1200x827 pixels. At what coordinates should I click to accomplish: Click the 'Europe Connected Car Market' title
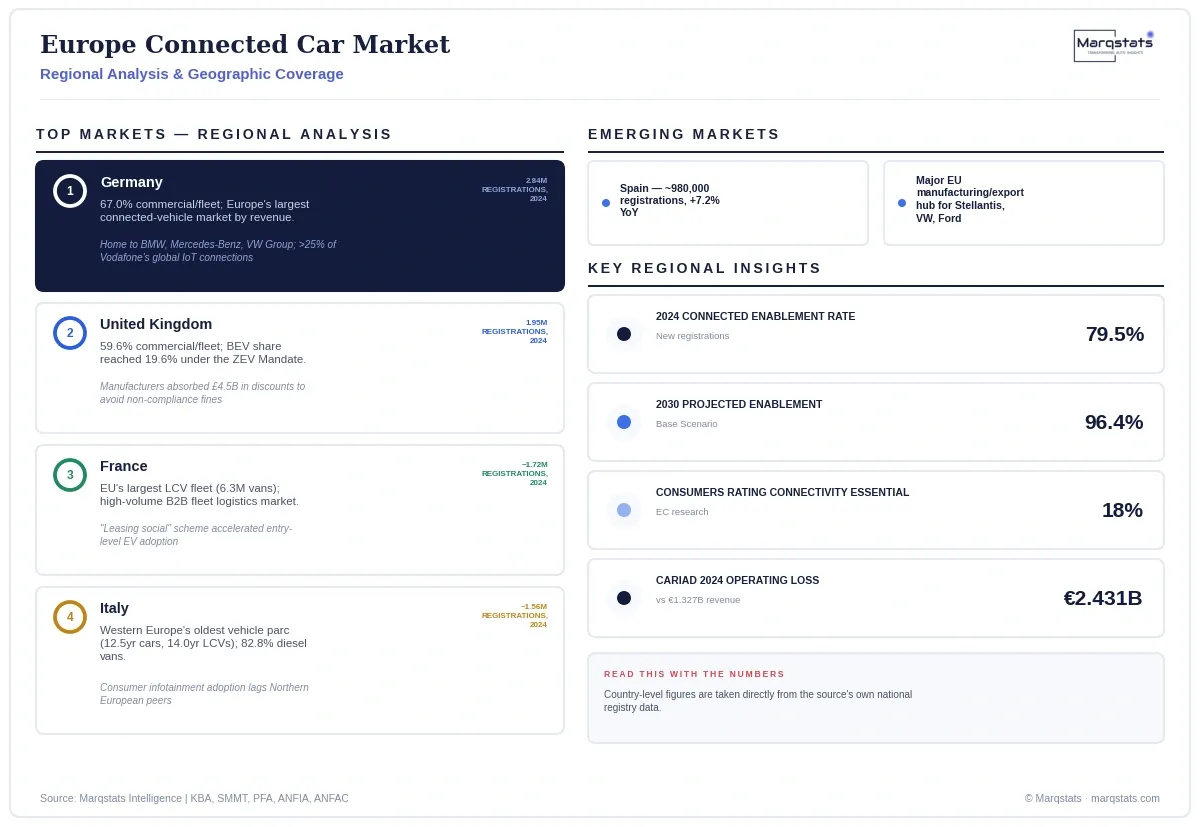click(245, 44)
